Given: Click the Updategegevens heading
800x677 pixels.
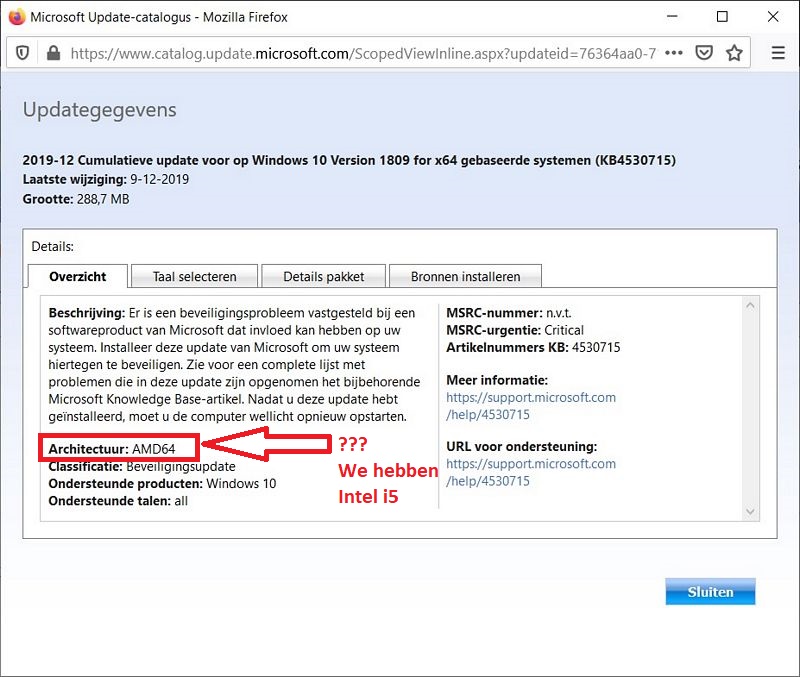Looking at the screenshot, I should point(99,110).
